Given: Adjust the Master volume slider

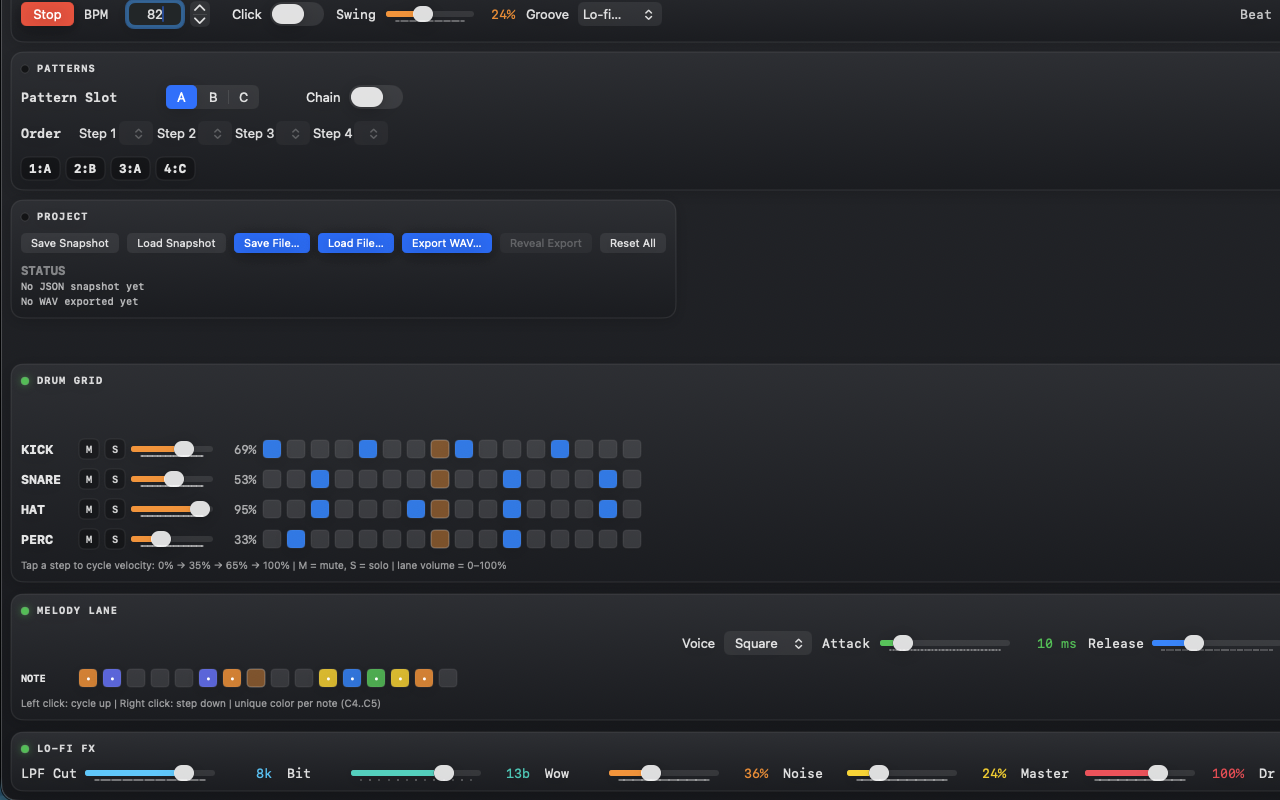Looking at the screenshot, I should (x=1140, y=773).
